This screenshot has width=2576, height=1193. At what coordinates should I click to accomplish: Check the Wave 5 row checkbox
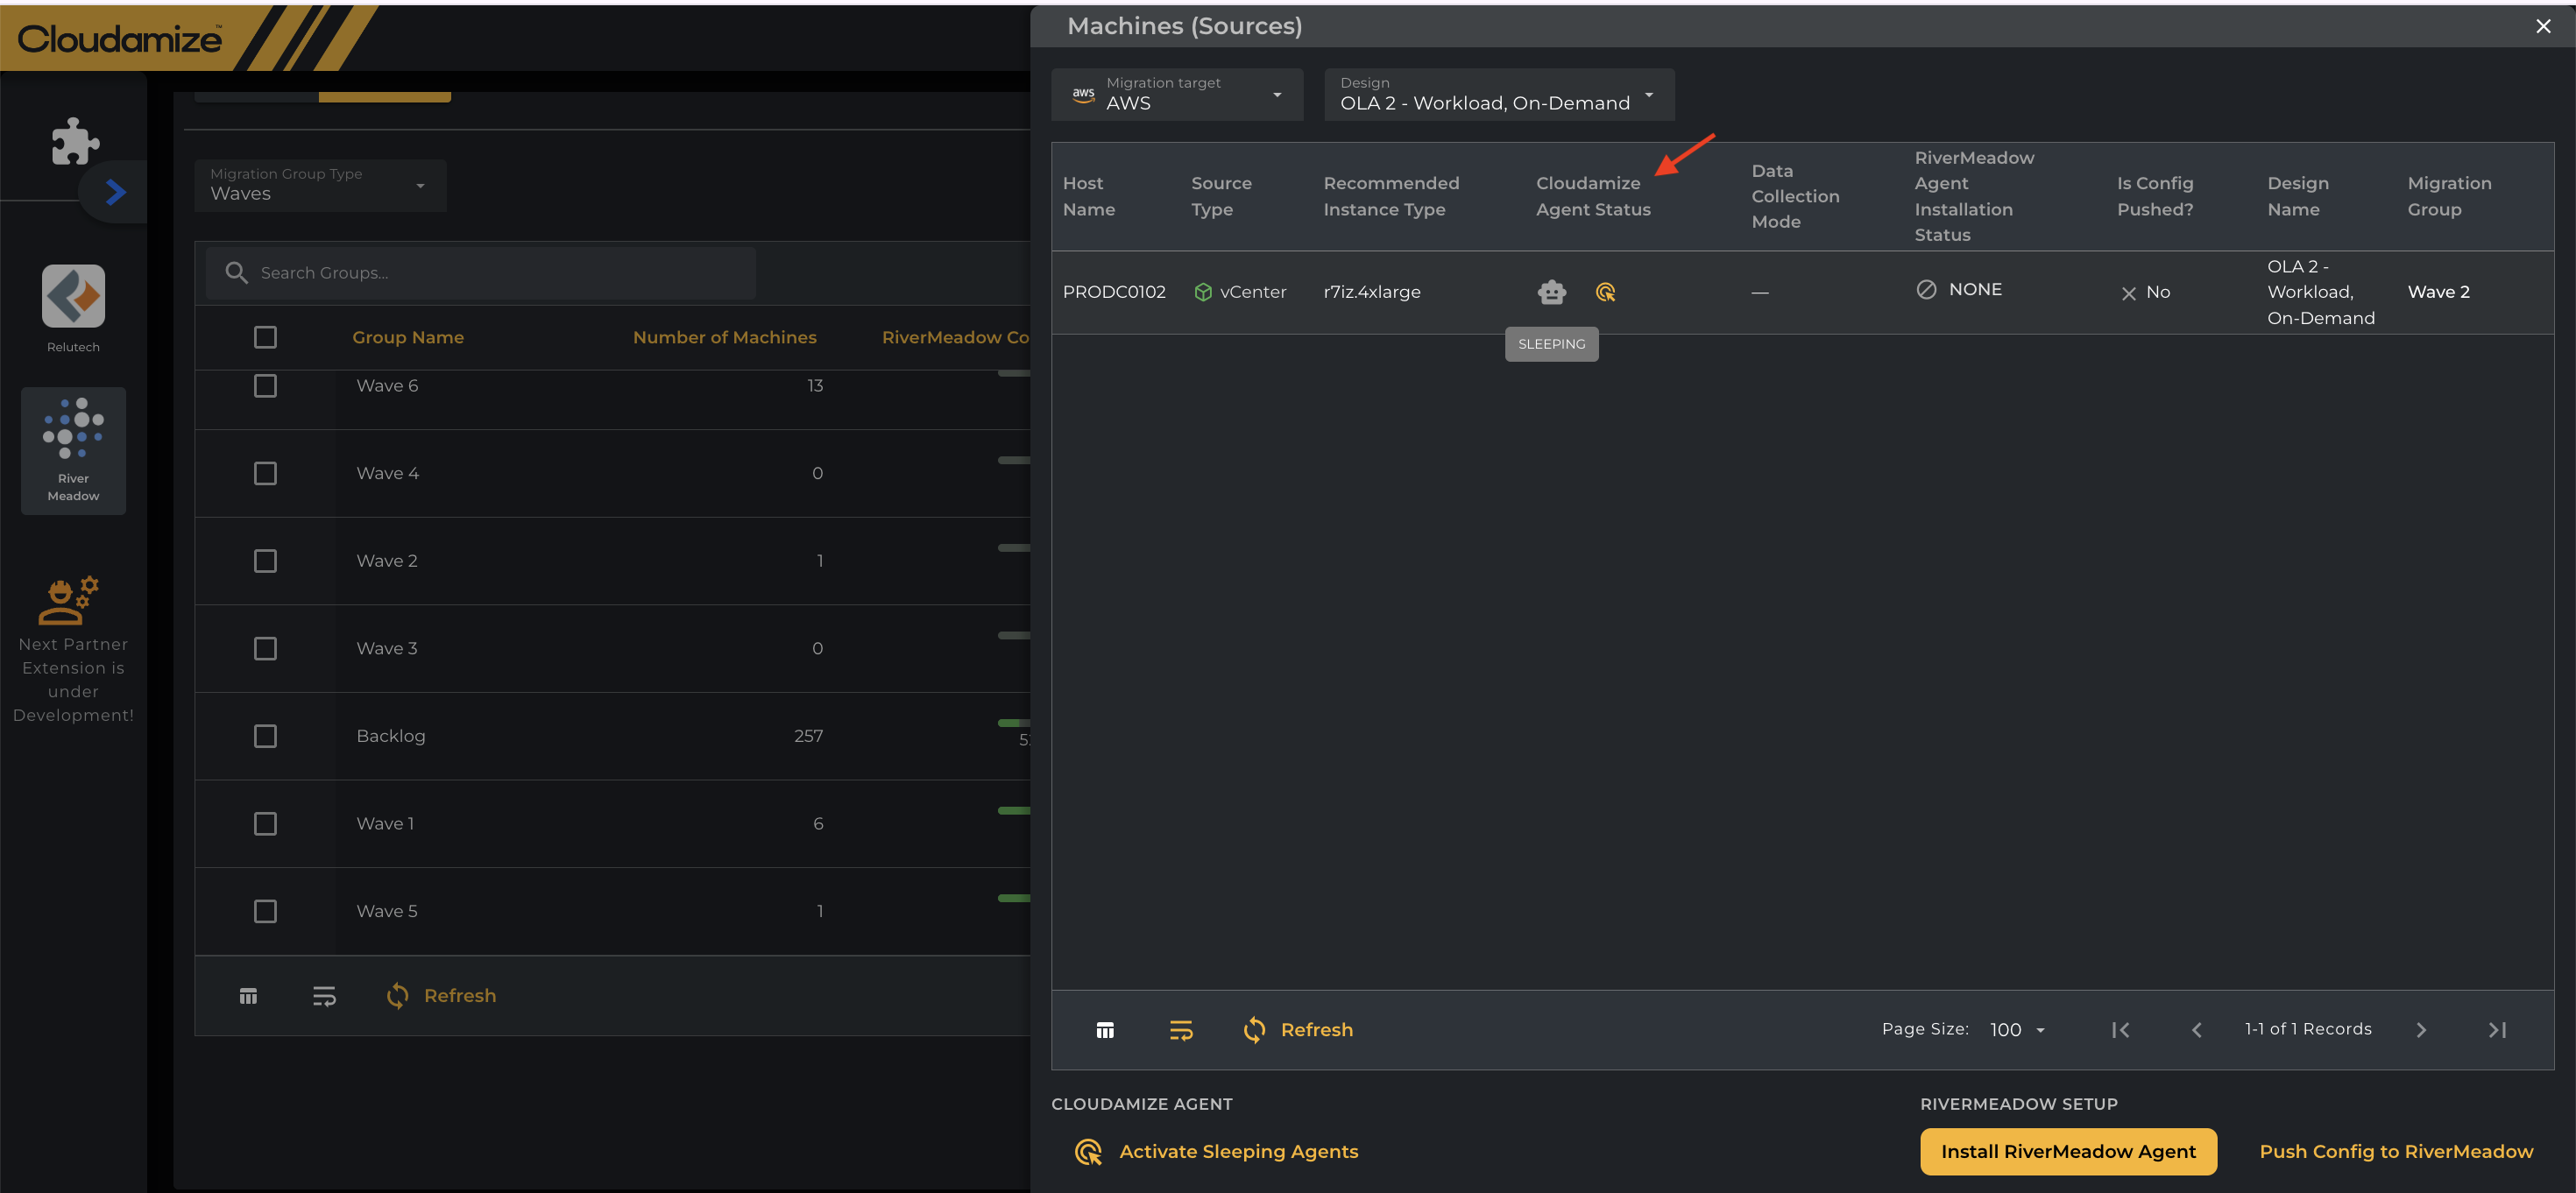point(265,911)
